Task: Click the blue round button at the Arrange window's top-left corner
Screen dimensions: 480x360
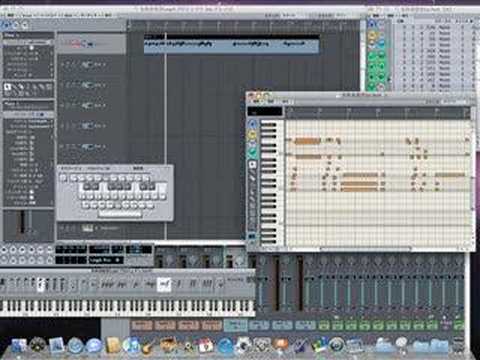Action: [6, 24]
